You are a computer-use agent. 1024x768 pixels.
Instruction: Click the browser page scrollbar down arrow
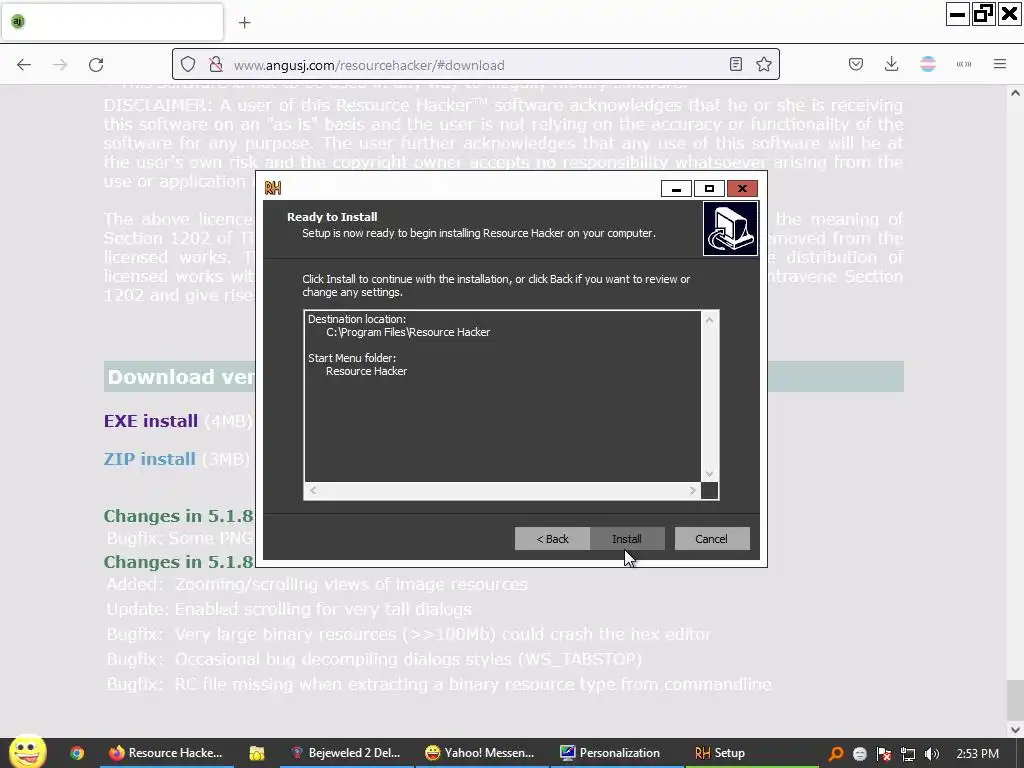click(1015, 729)
